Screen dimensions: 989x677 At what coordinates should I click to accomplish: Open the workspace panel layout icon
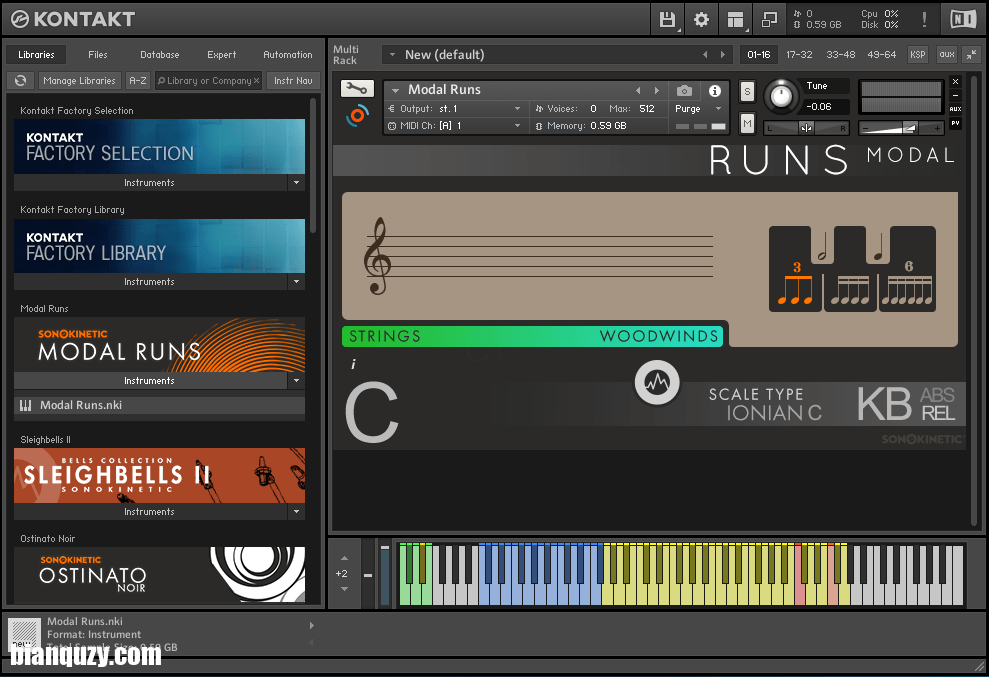tap(735, 20)
